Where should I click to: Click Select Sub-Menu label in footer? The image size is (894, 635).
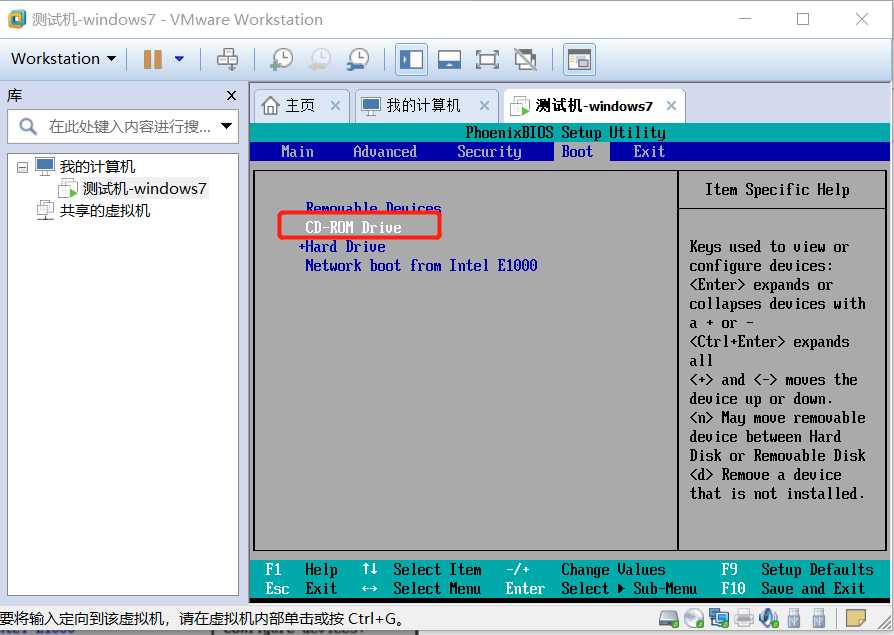pos(629,588)
